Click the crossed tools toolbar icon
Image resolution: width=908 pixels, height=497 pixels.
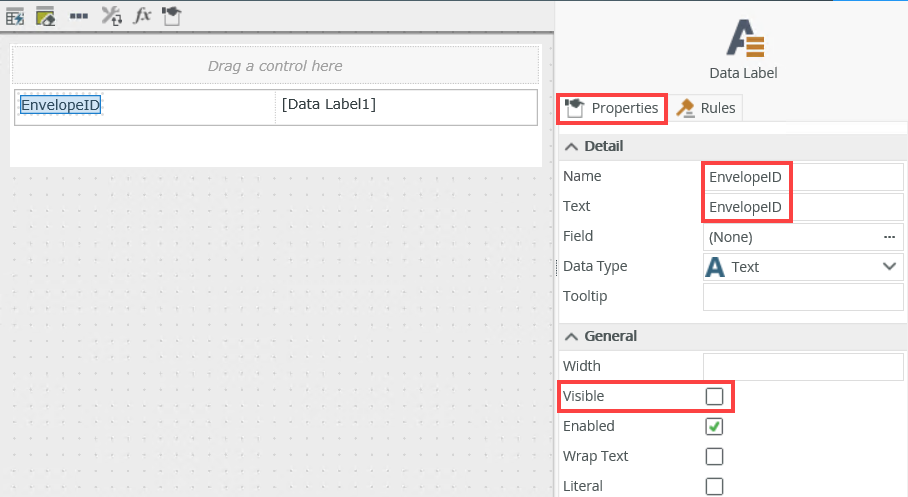(x=112, y=16)
